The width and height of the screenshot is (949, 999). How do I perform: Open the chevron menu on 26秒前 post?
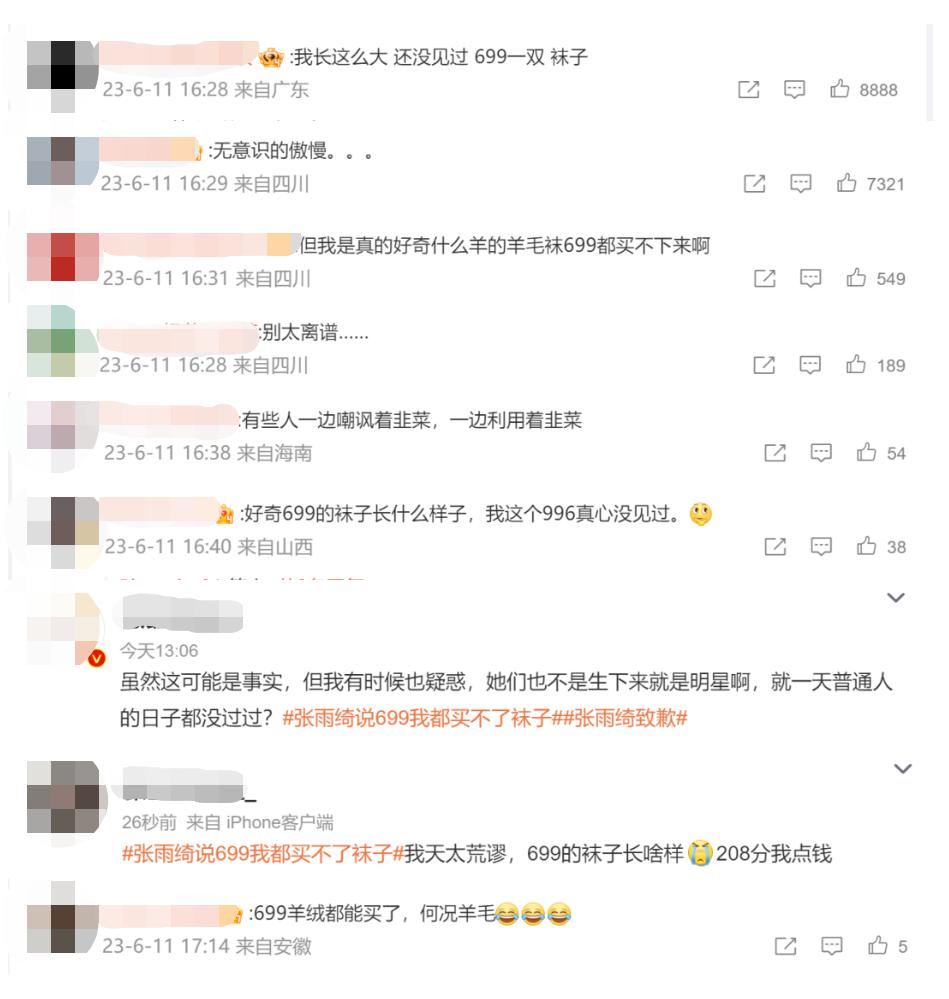903,768
